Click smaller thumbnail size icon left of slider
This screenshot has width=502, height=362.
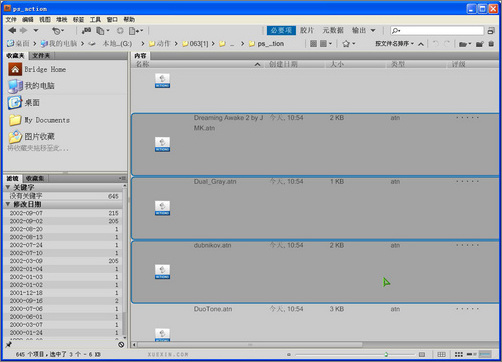(x=289, y=354)
